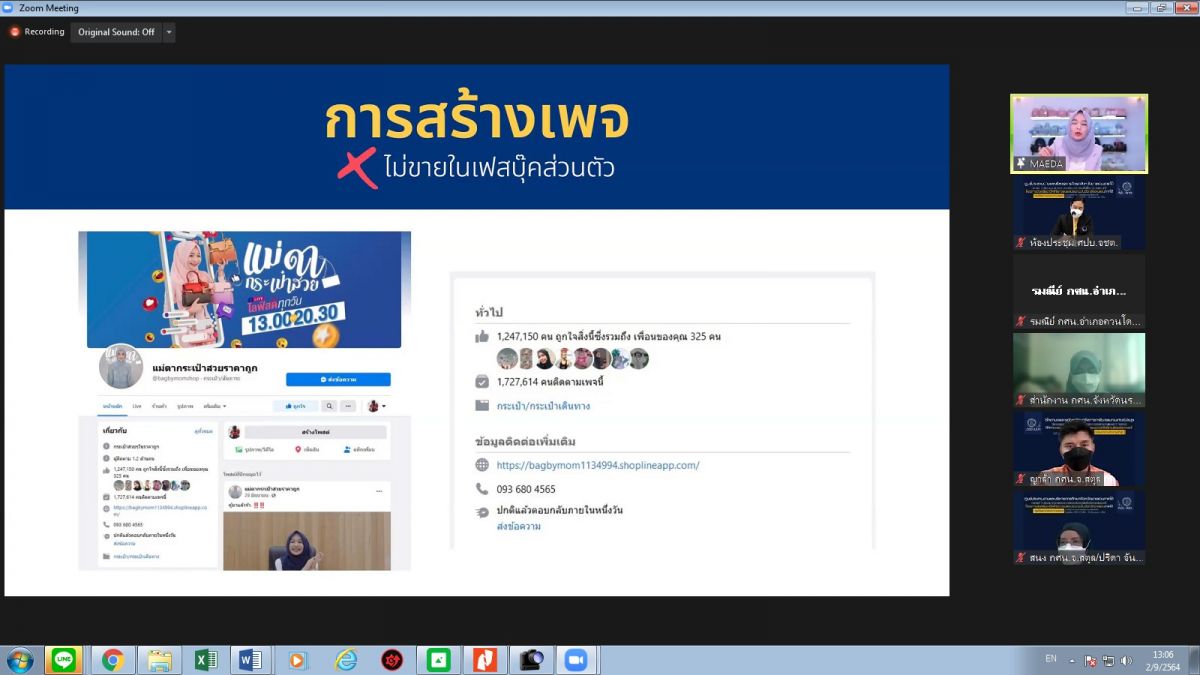Viewport: 1200px width, 675px height.
Task: Open the camera app in taskbar
Action: [530, 660]
